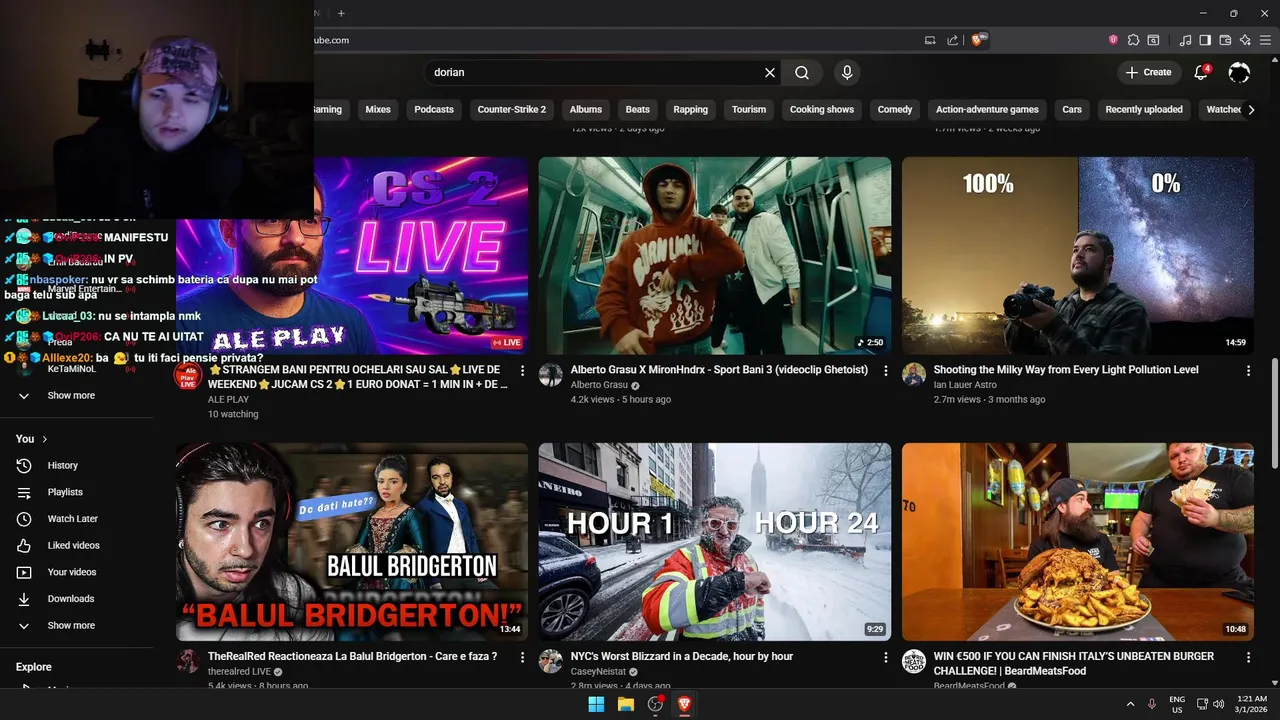Select the Recently uploaded filter chip
Screen dimensions: 1280x720
point(1144,110)
